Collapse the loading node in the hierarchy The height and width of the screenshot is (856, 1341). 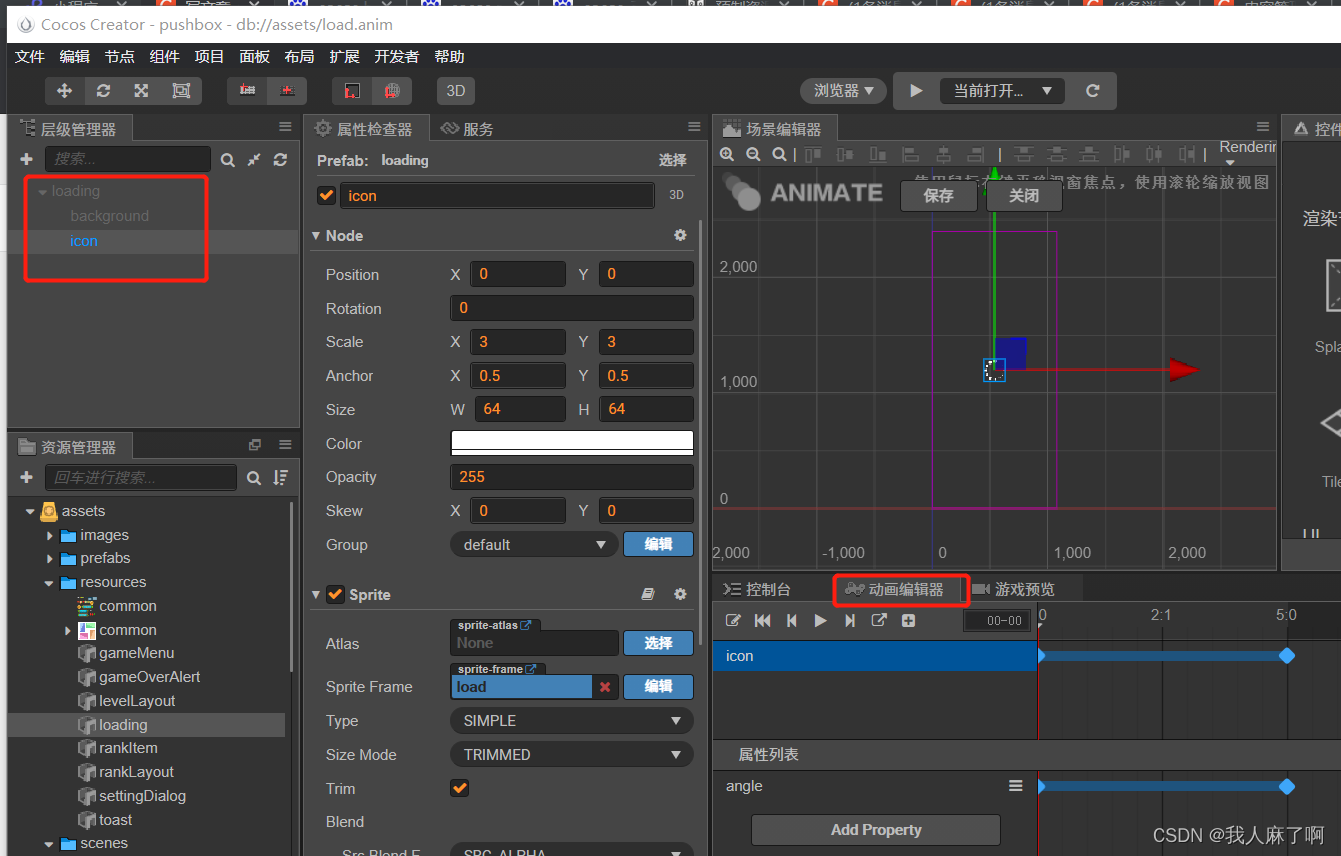(x=42, y=191)
